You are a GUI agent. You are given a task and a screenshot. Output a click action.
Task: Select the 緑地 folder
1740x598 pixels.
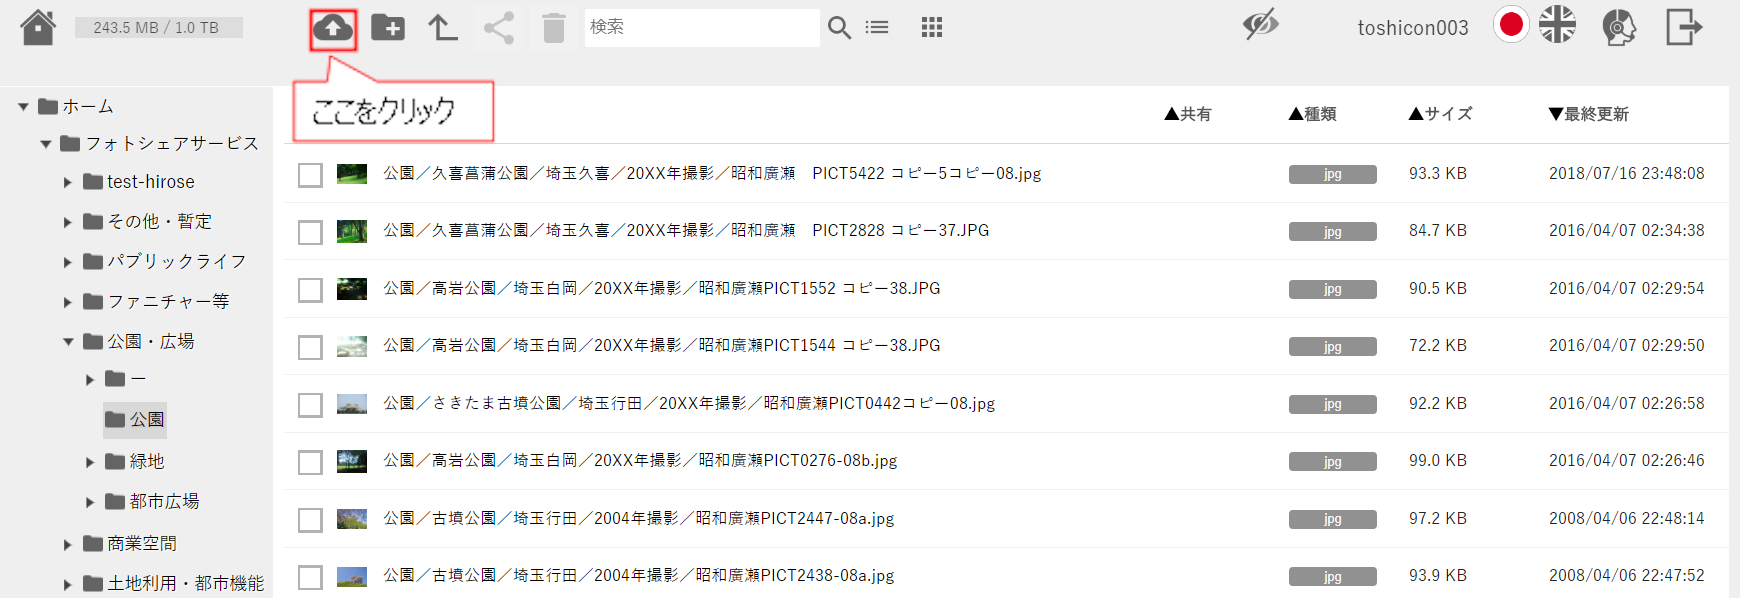click(135, 462)
